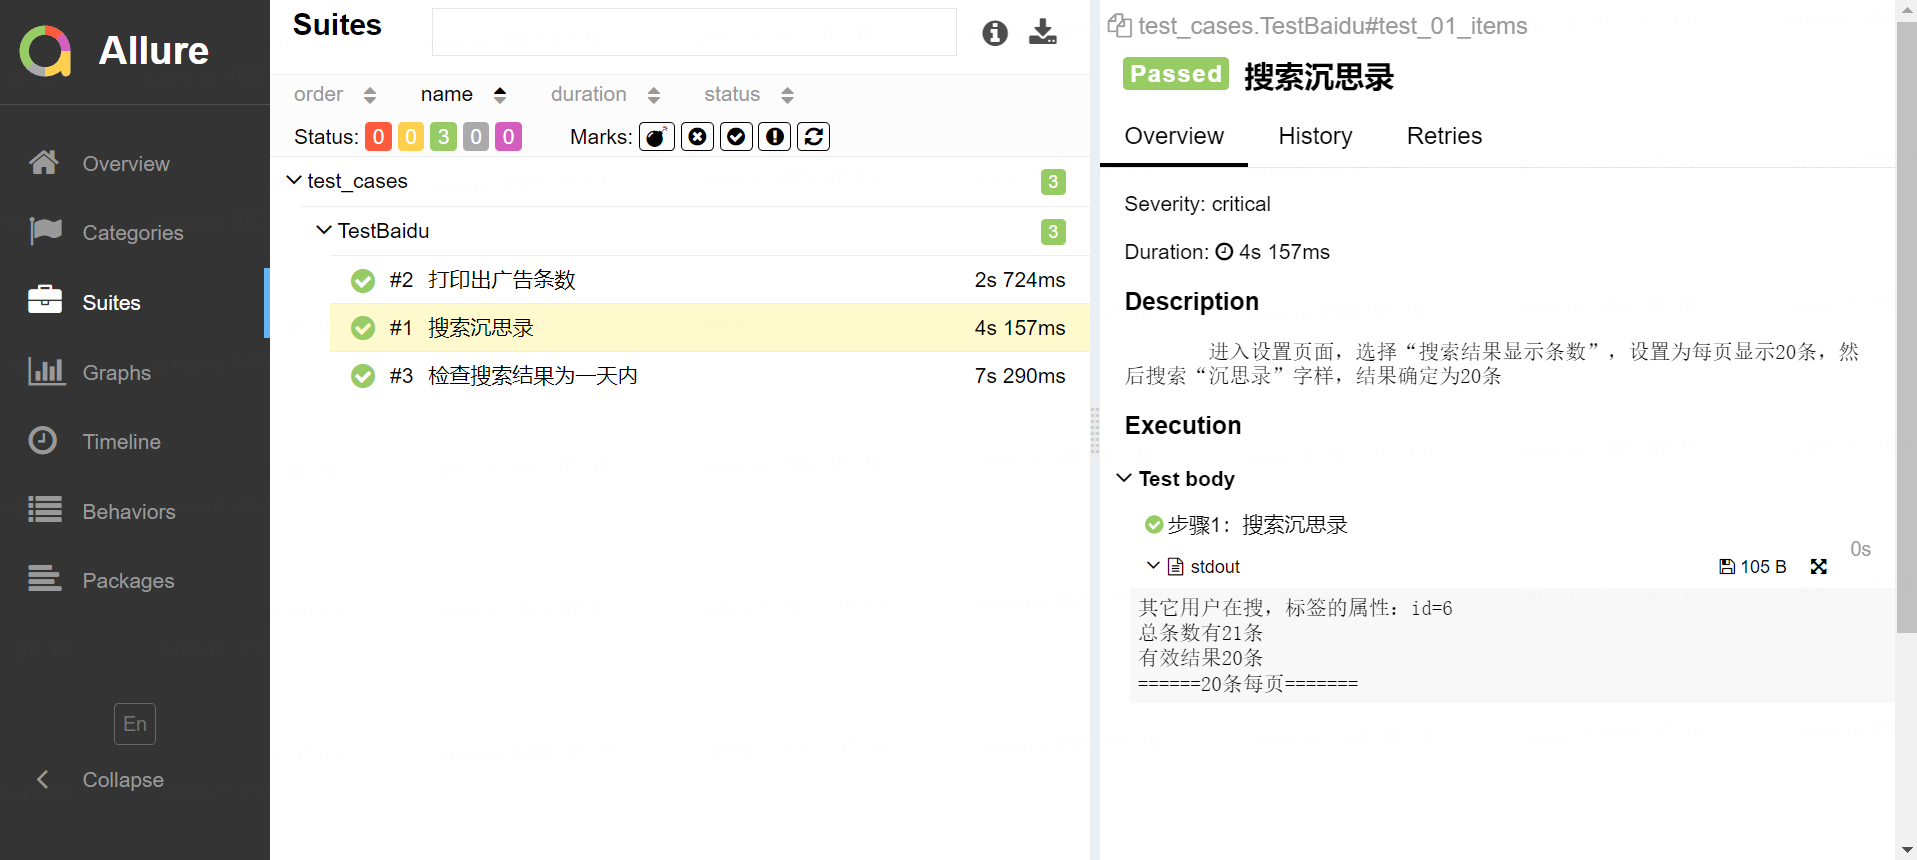Open test #2 打印出广告条数
This screenshot has height=860, width=1917.
pyautogui.click(x=710, y=280)
